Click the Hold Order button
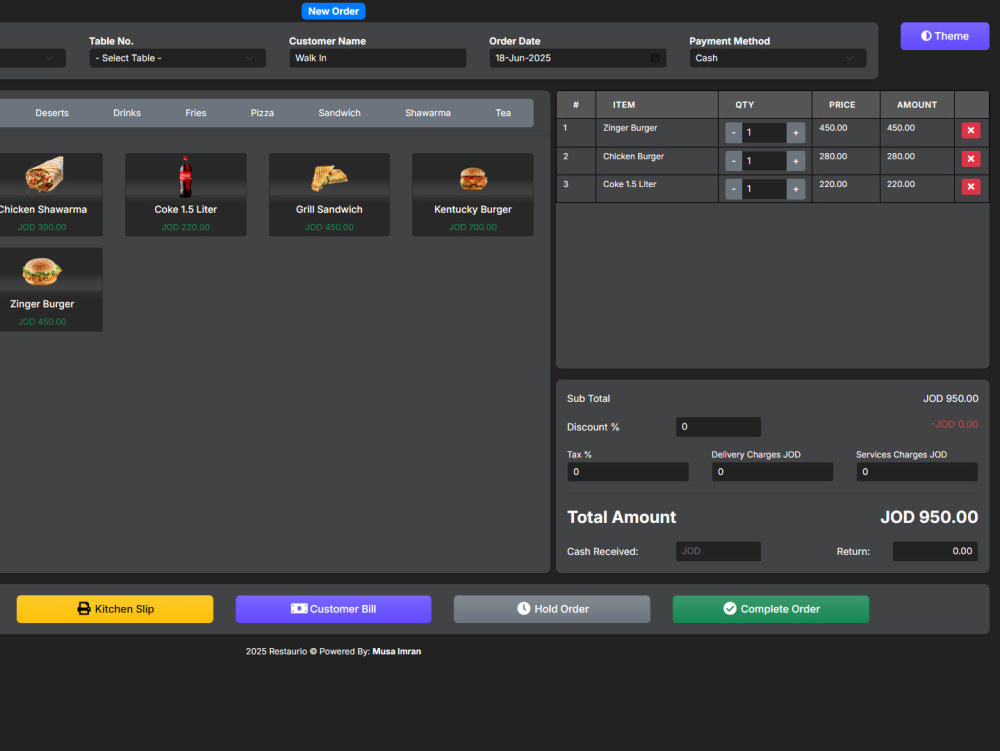 coord(552,609)
